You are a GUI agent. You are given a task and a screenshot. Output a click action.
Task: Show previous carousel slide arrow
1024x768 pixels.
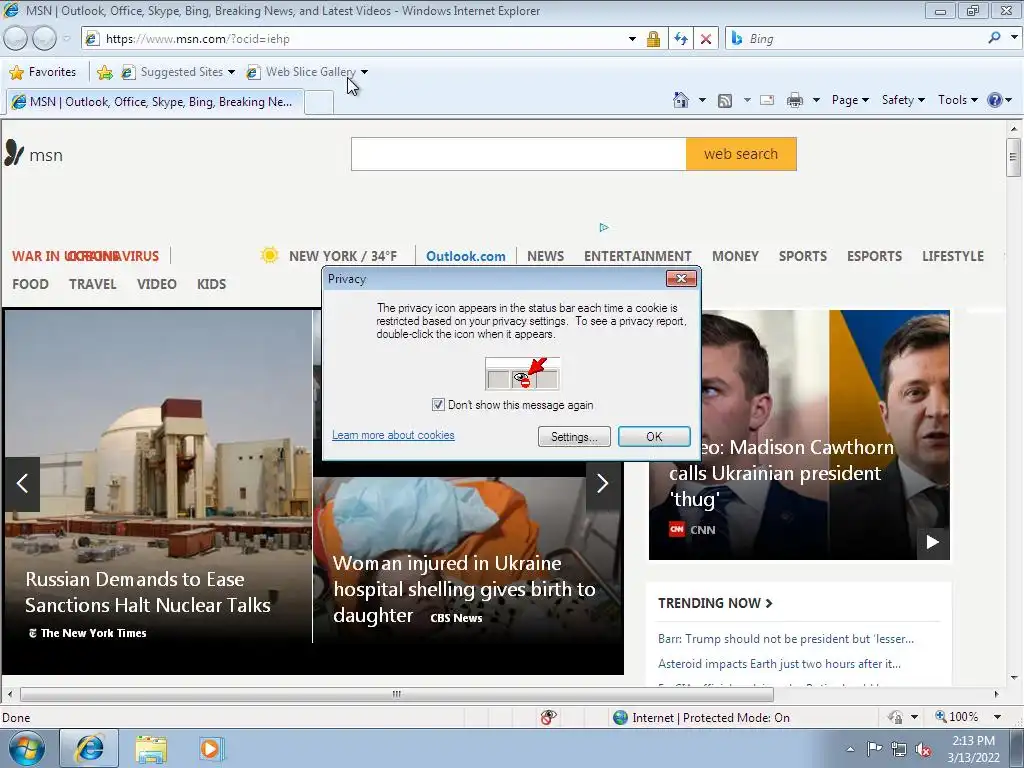[22, 483]
